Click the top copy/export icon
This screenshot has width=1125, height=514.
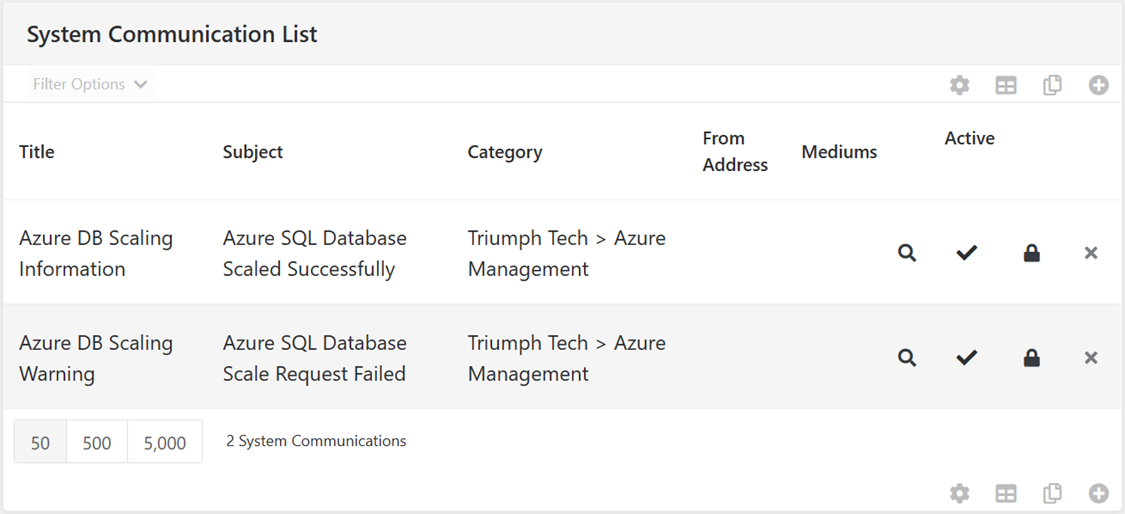(x=1052, y=85)
